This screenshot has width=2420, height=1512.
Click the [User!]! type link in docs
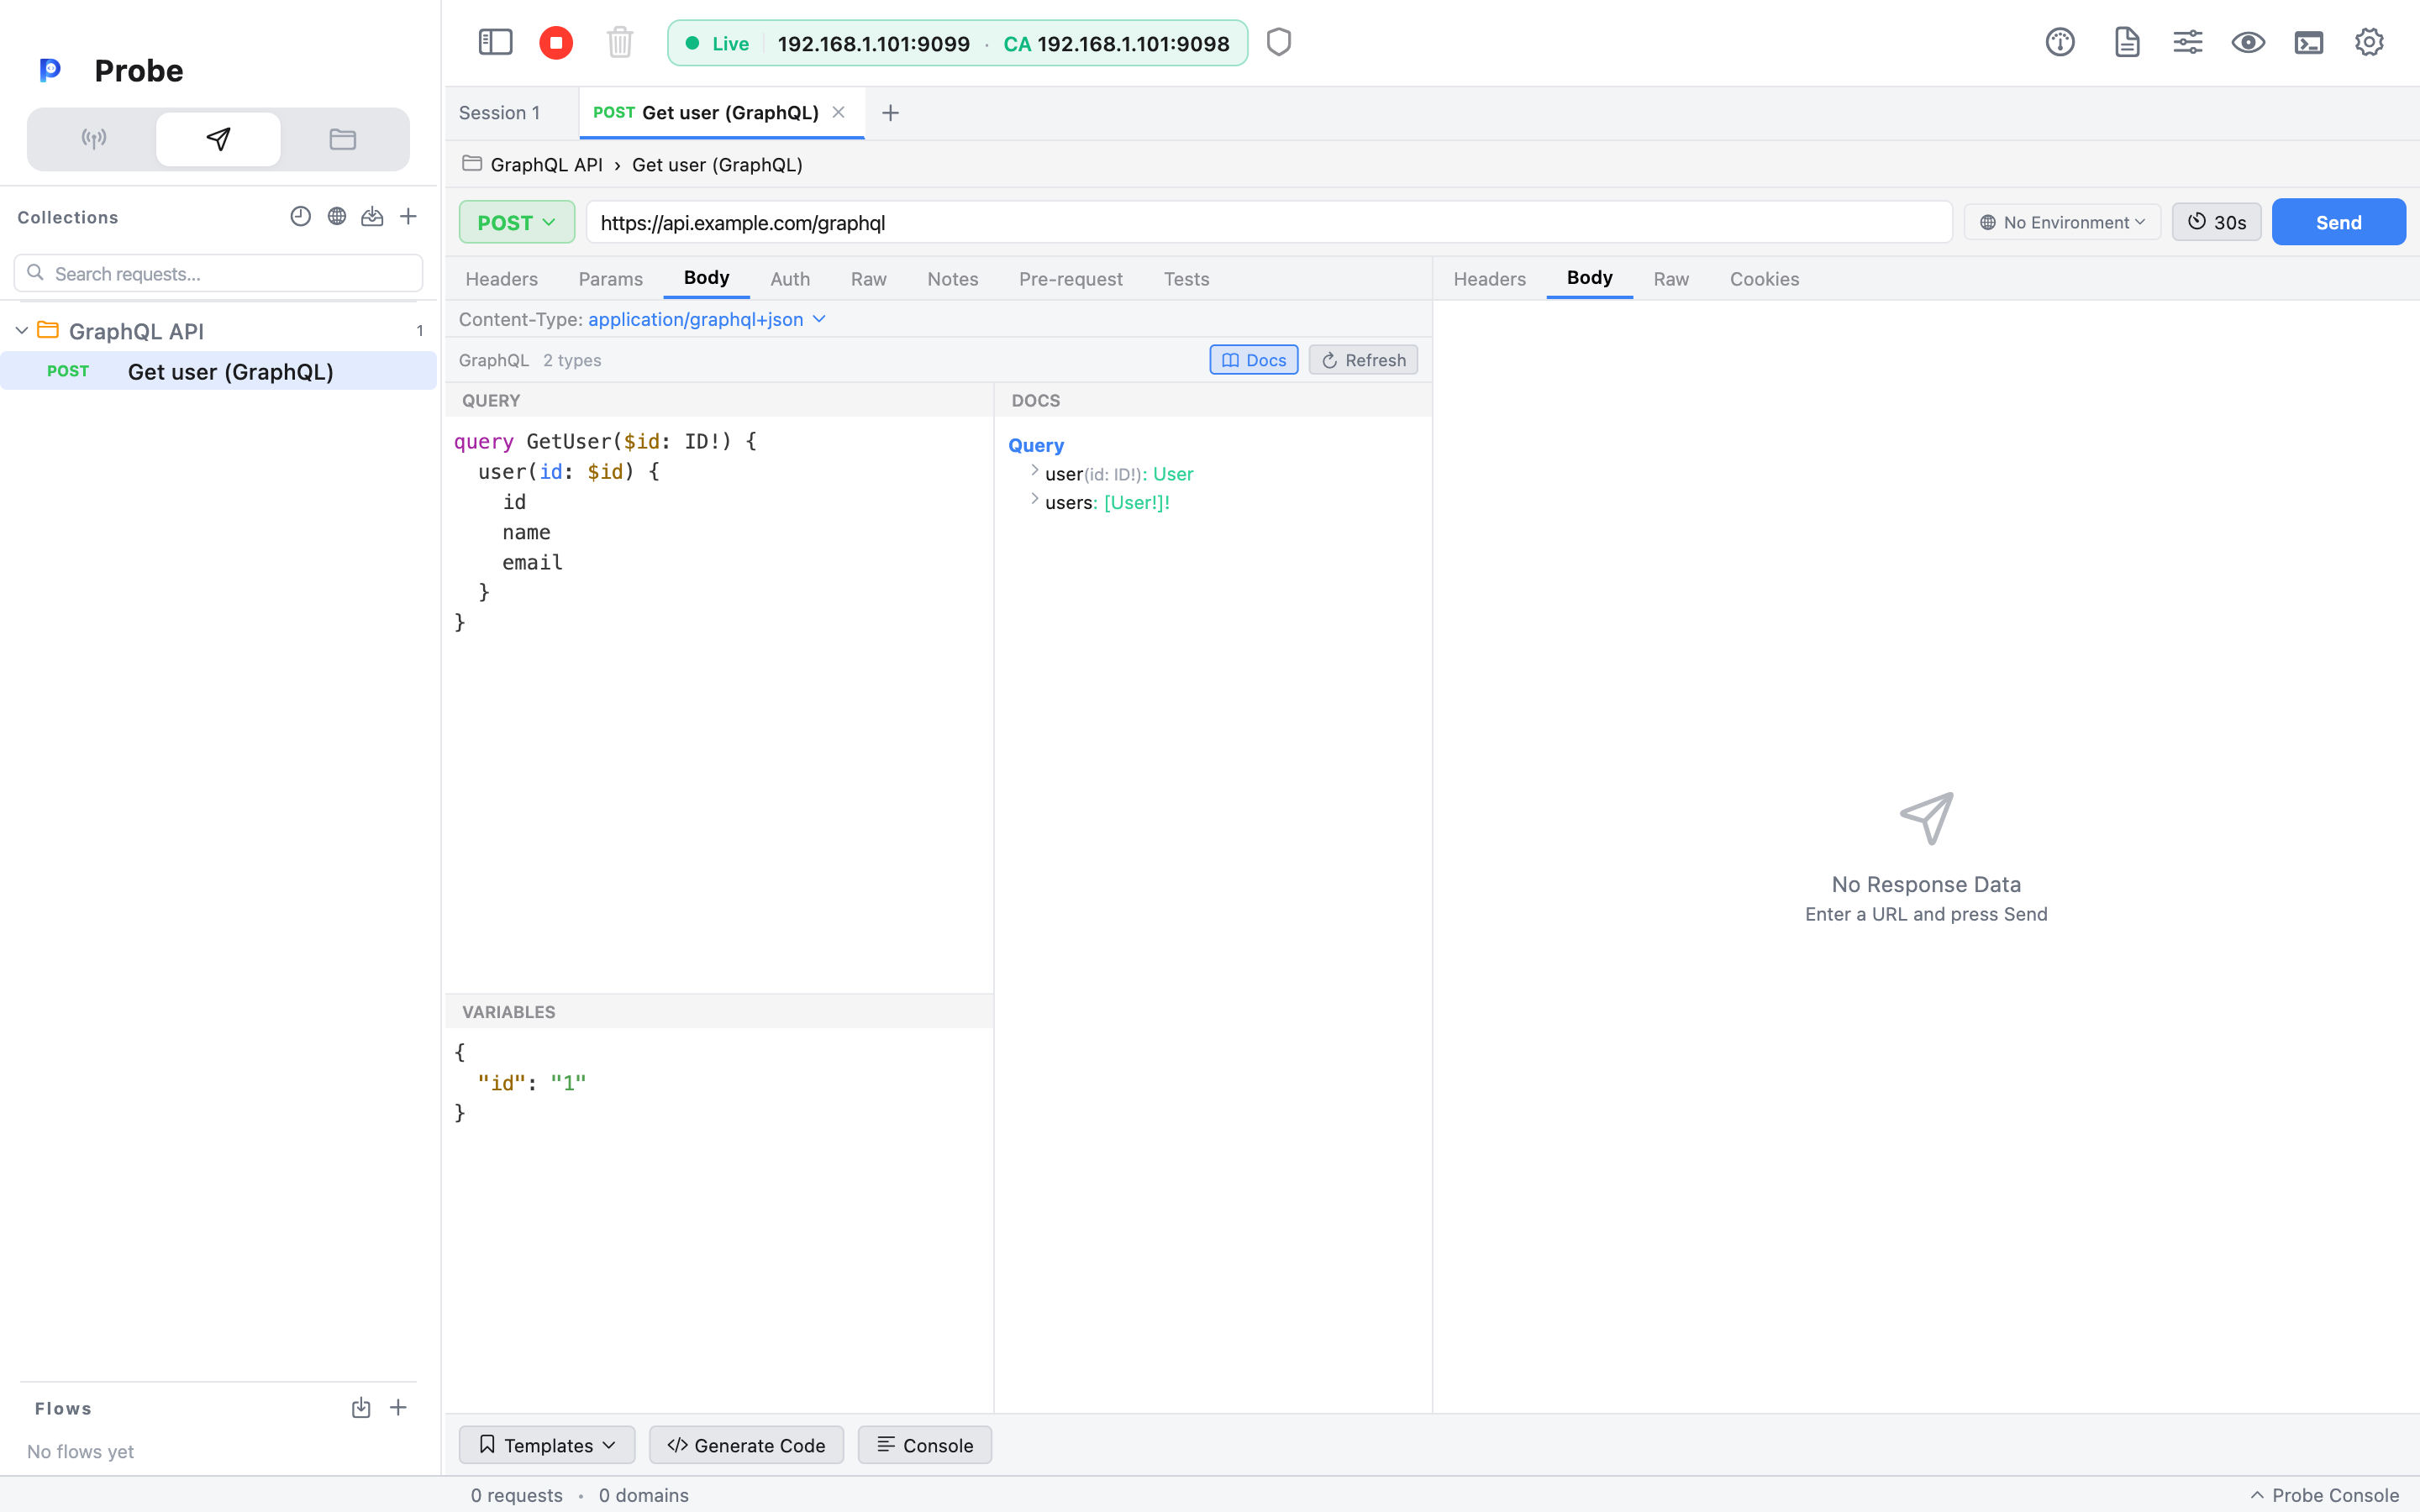click(1137, 503)
